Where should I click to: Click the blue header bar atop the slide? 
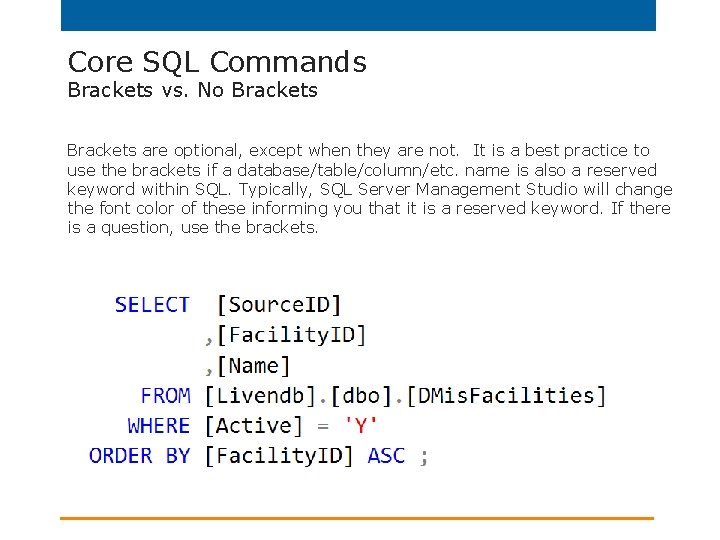click(x=358, y=15)
